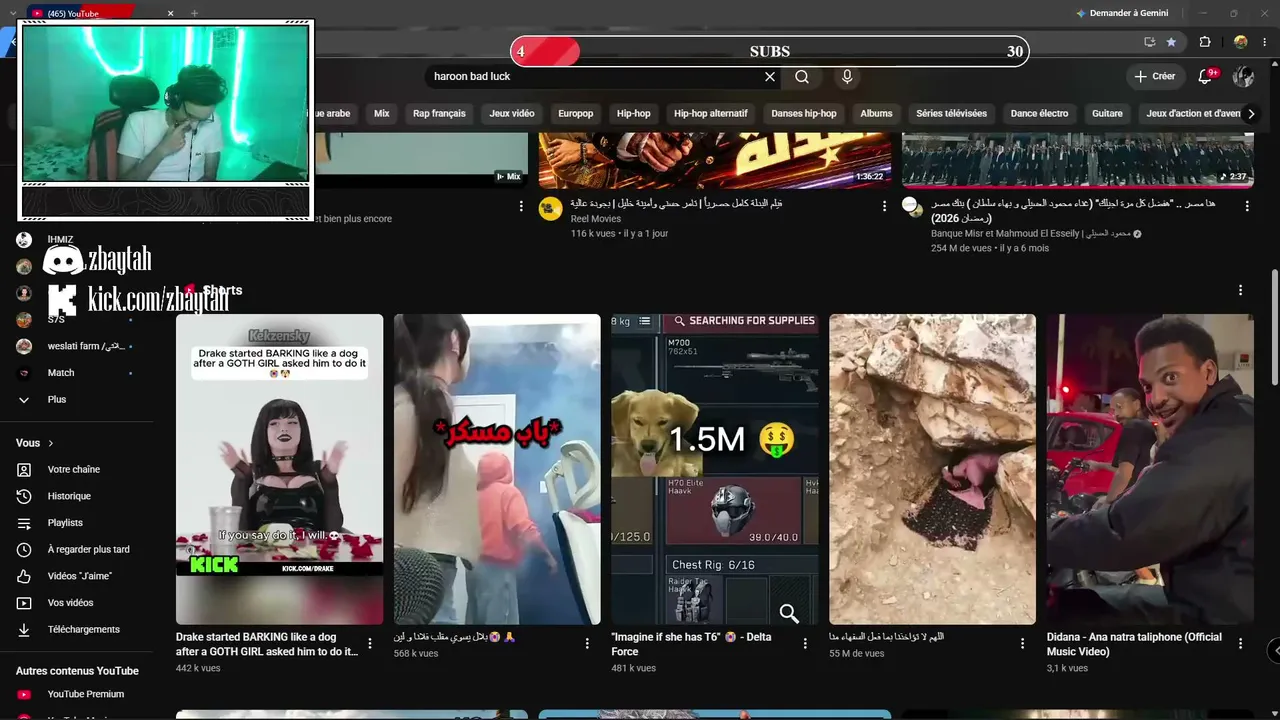
Task: Open the Shorts shelf three-dot menu
Action: click(x=1241, y=290)
